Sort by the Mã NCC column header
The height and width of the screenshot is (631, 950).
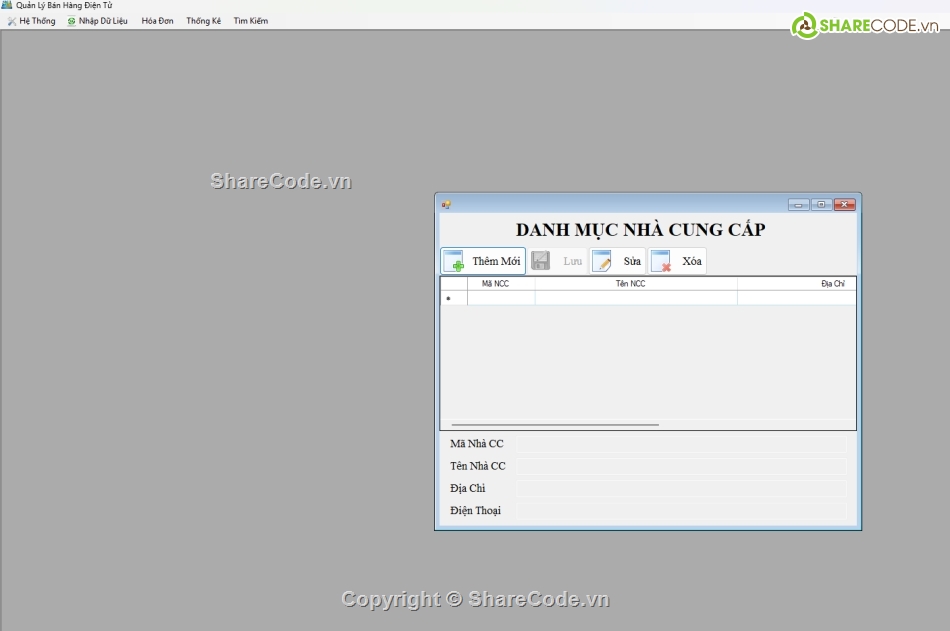[x=496, y=284]
